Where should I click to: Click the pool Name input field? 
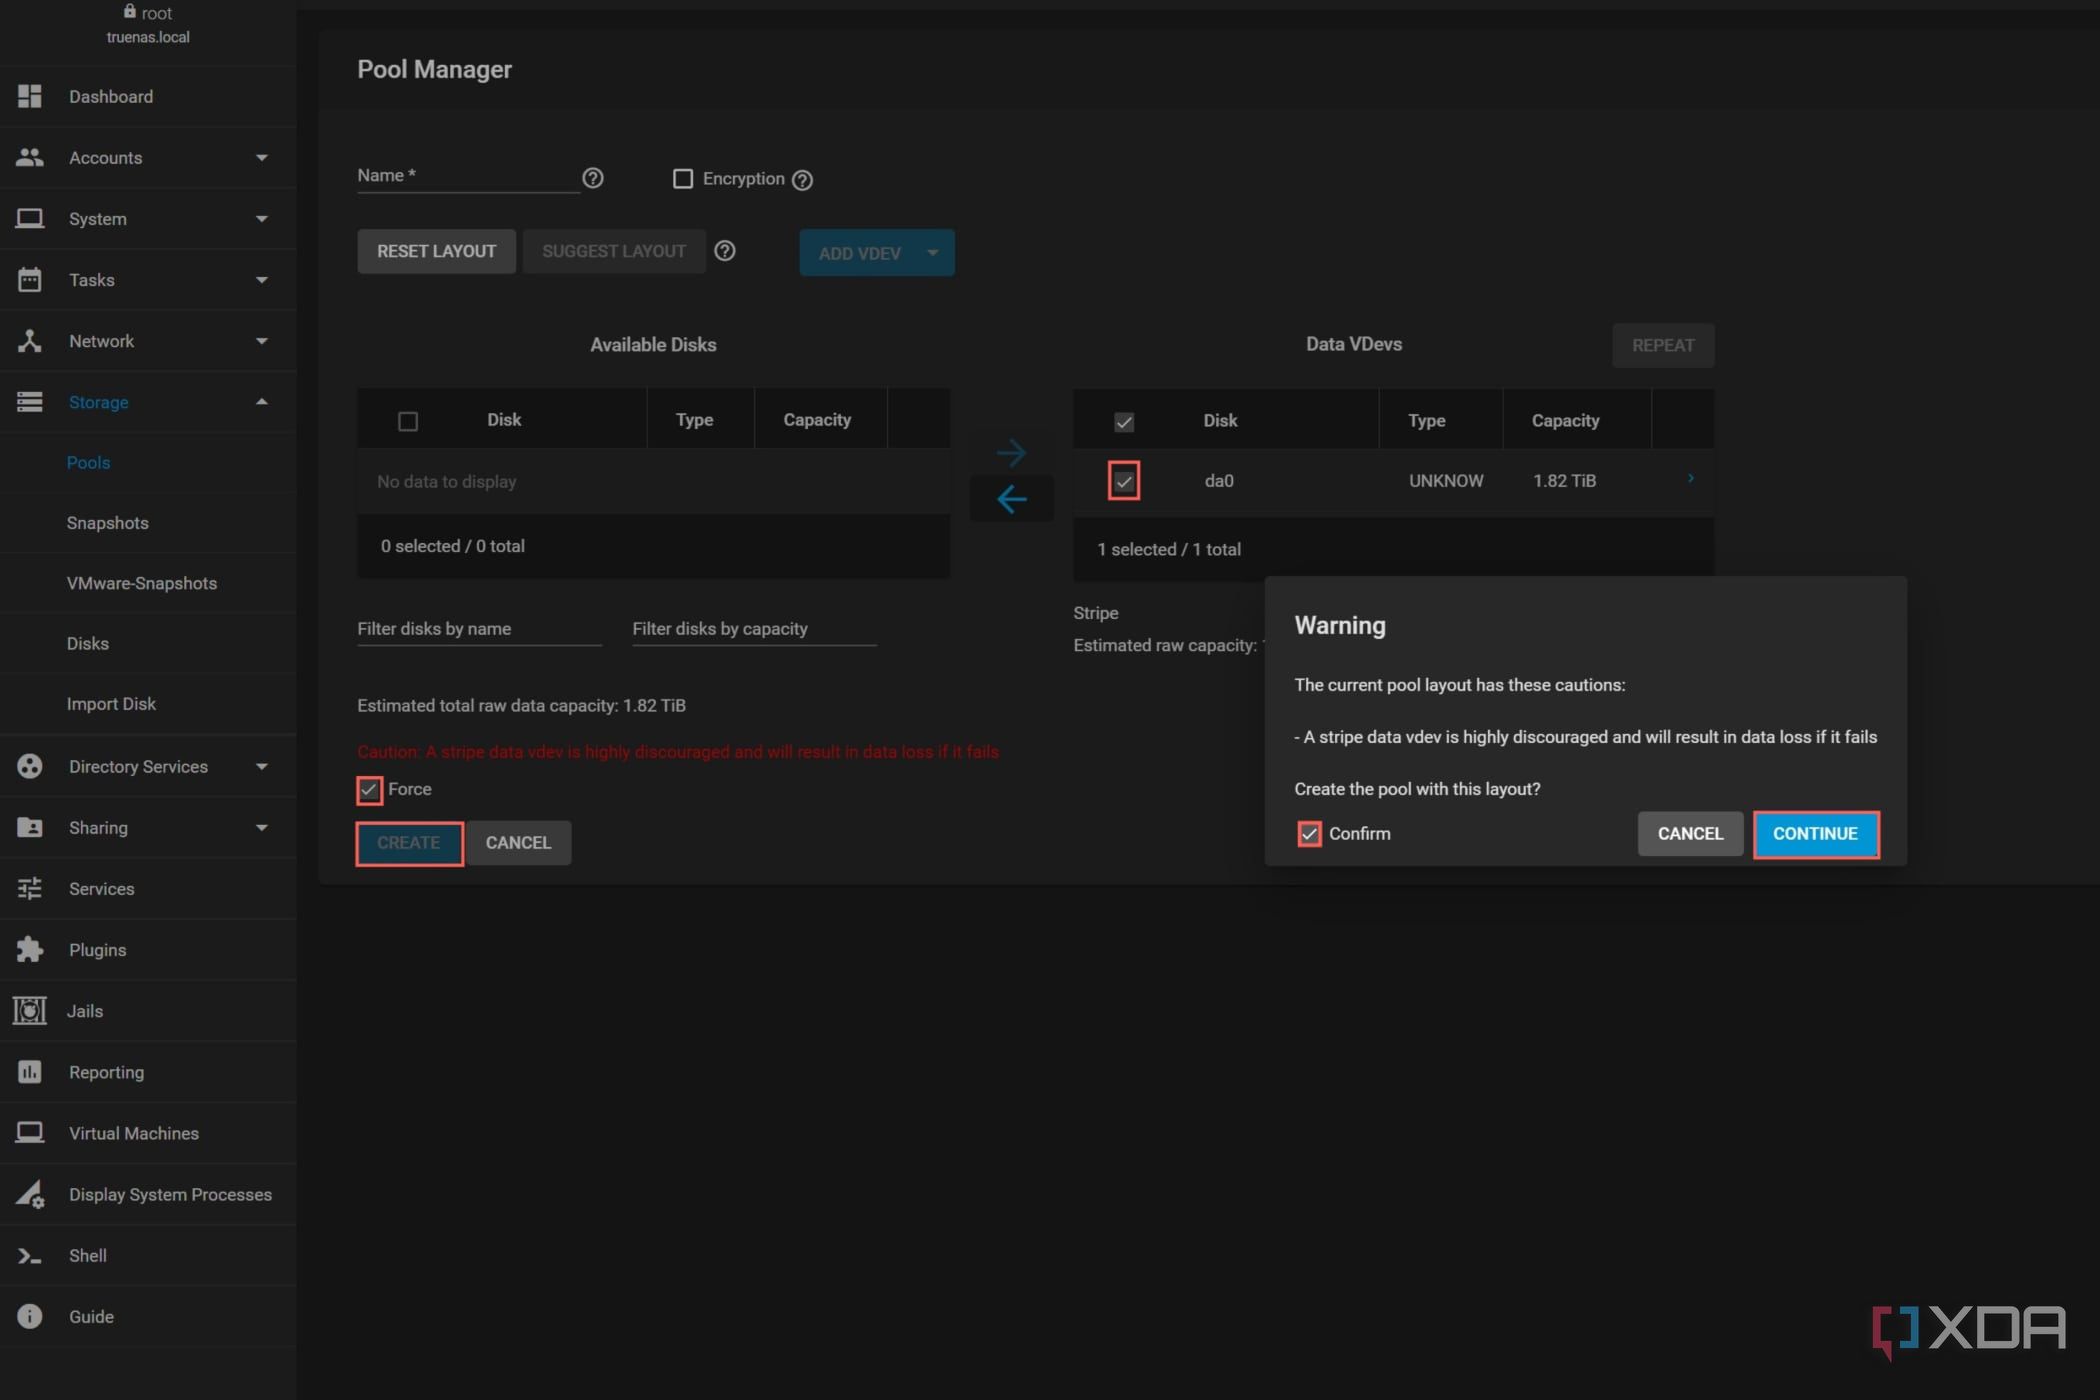[467, 176]
